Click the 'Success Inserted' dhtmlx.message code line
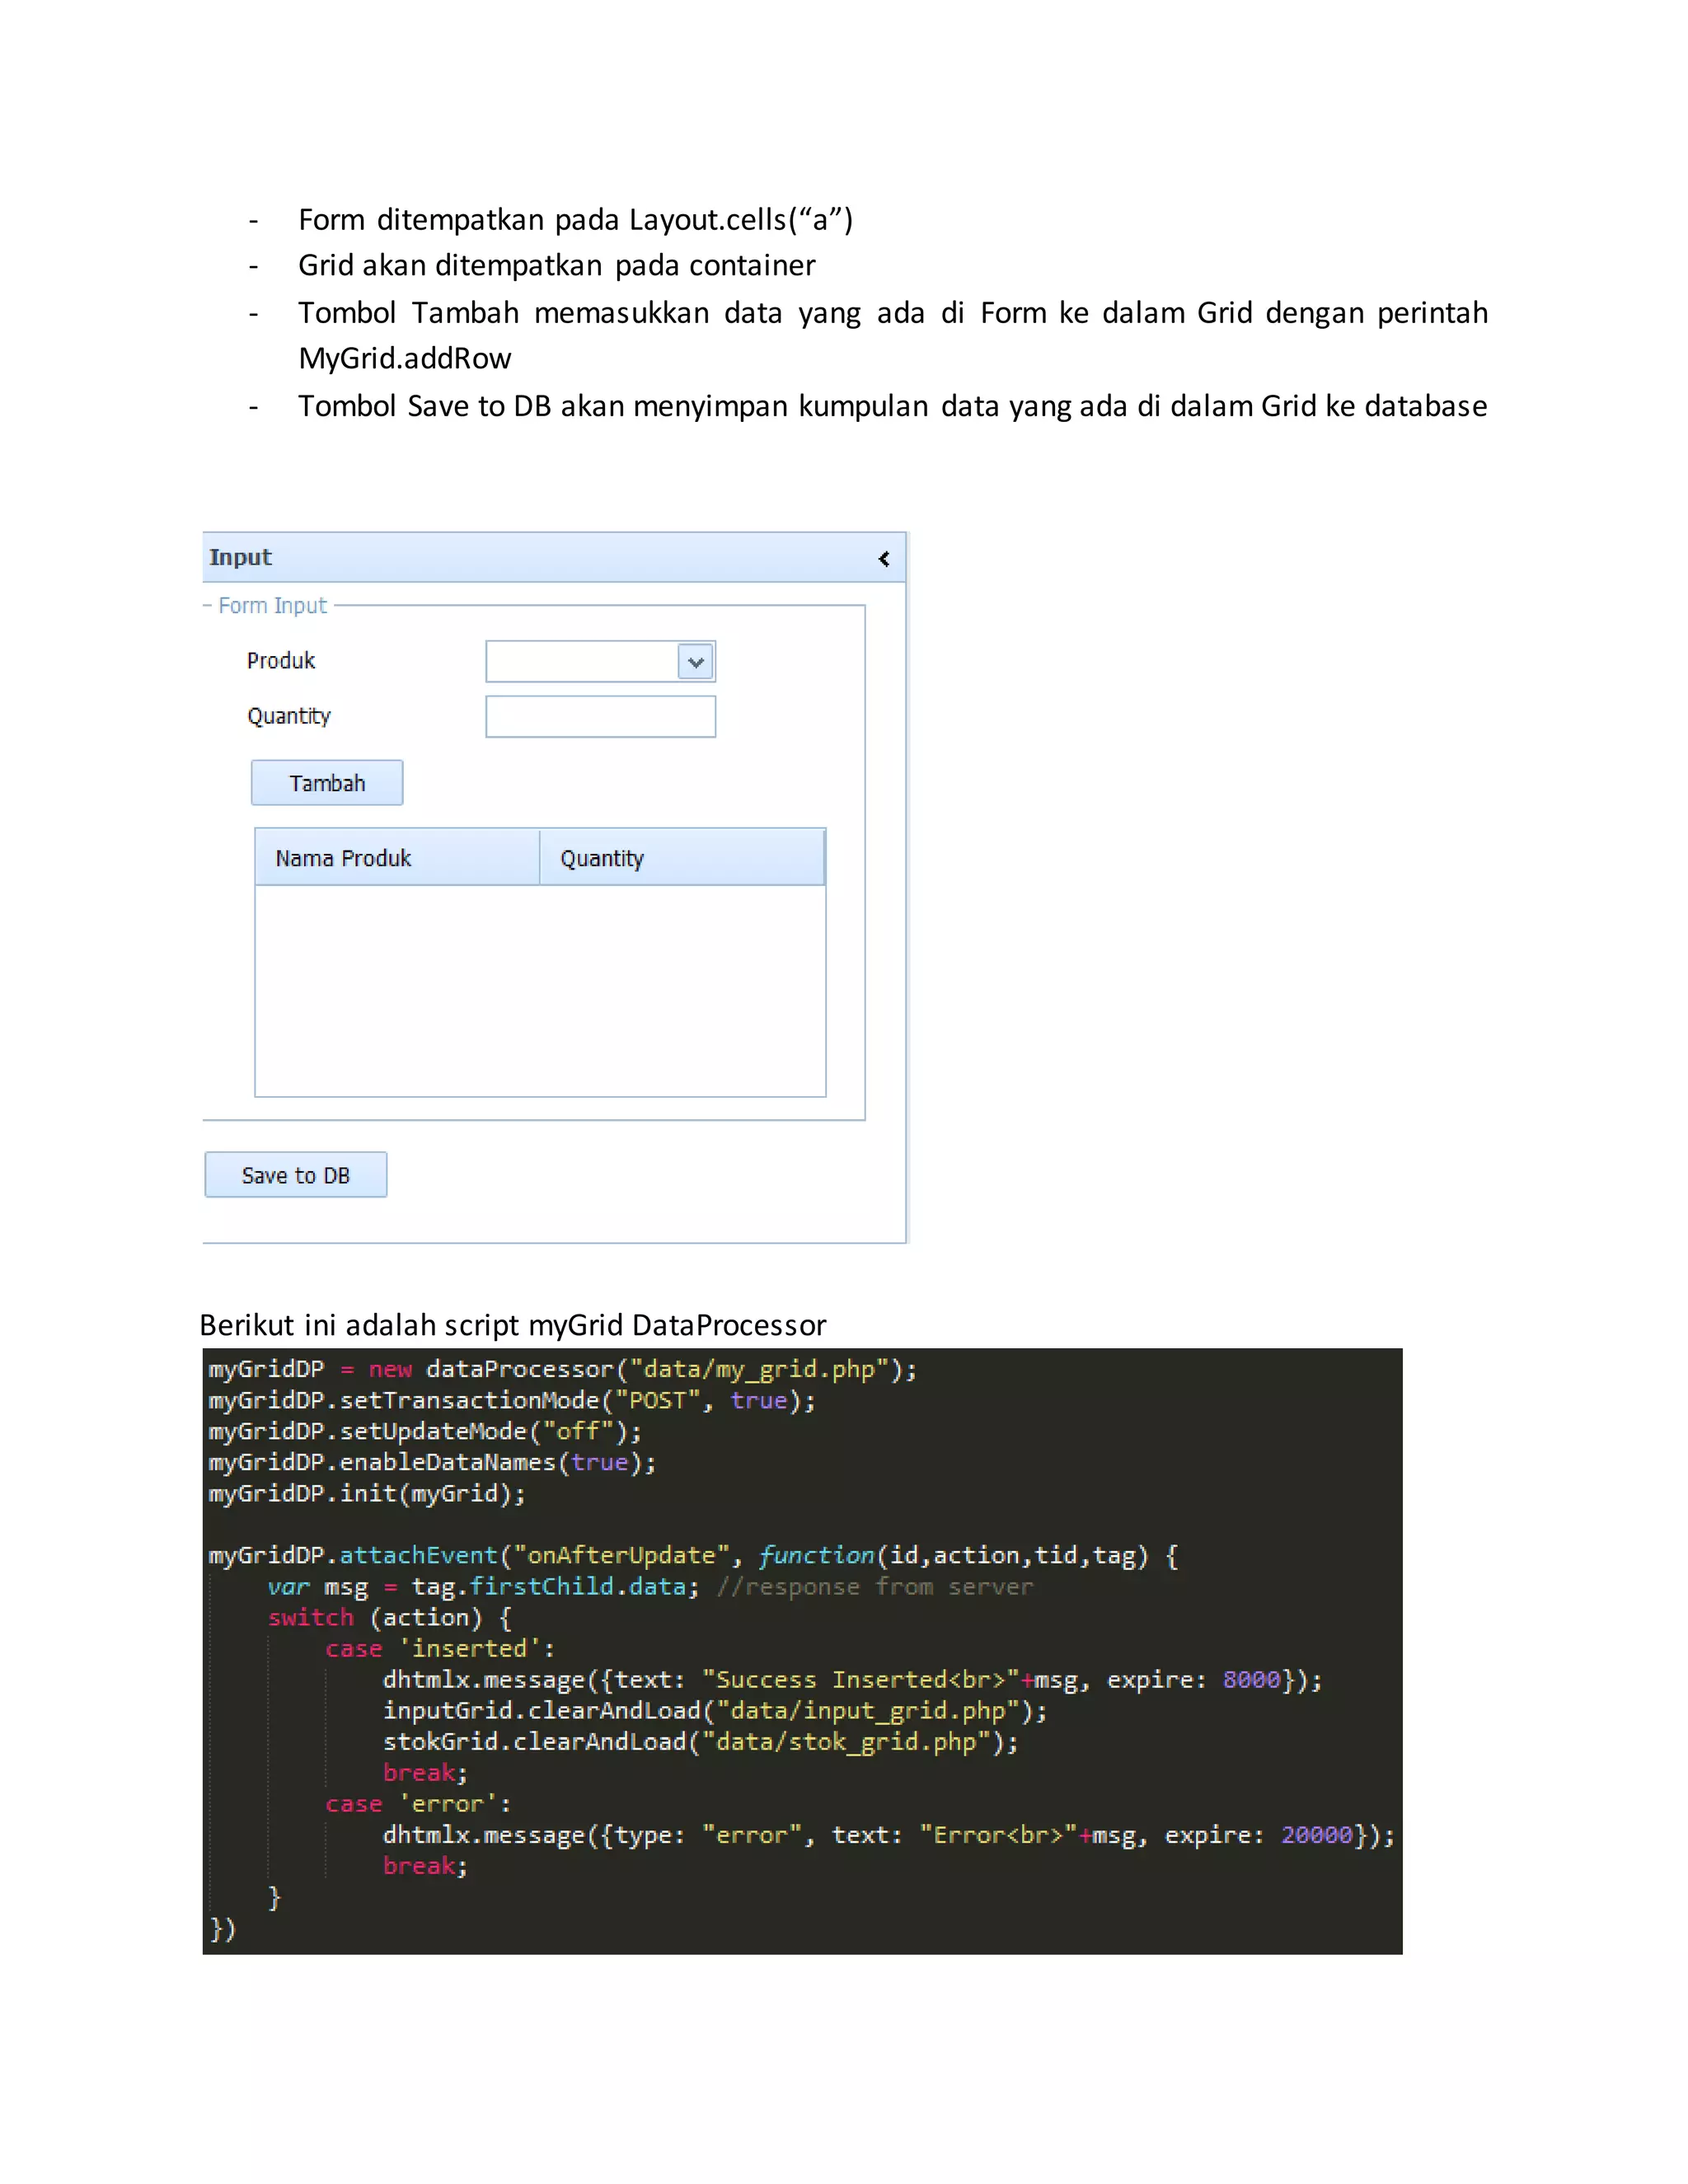The image size is (1688, 2184). click(853, 1680)
